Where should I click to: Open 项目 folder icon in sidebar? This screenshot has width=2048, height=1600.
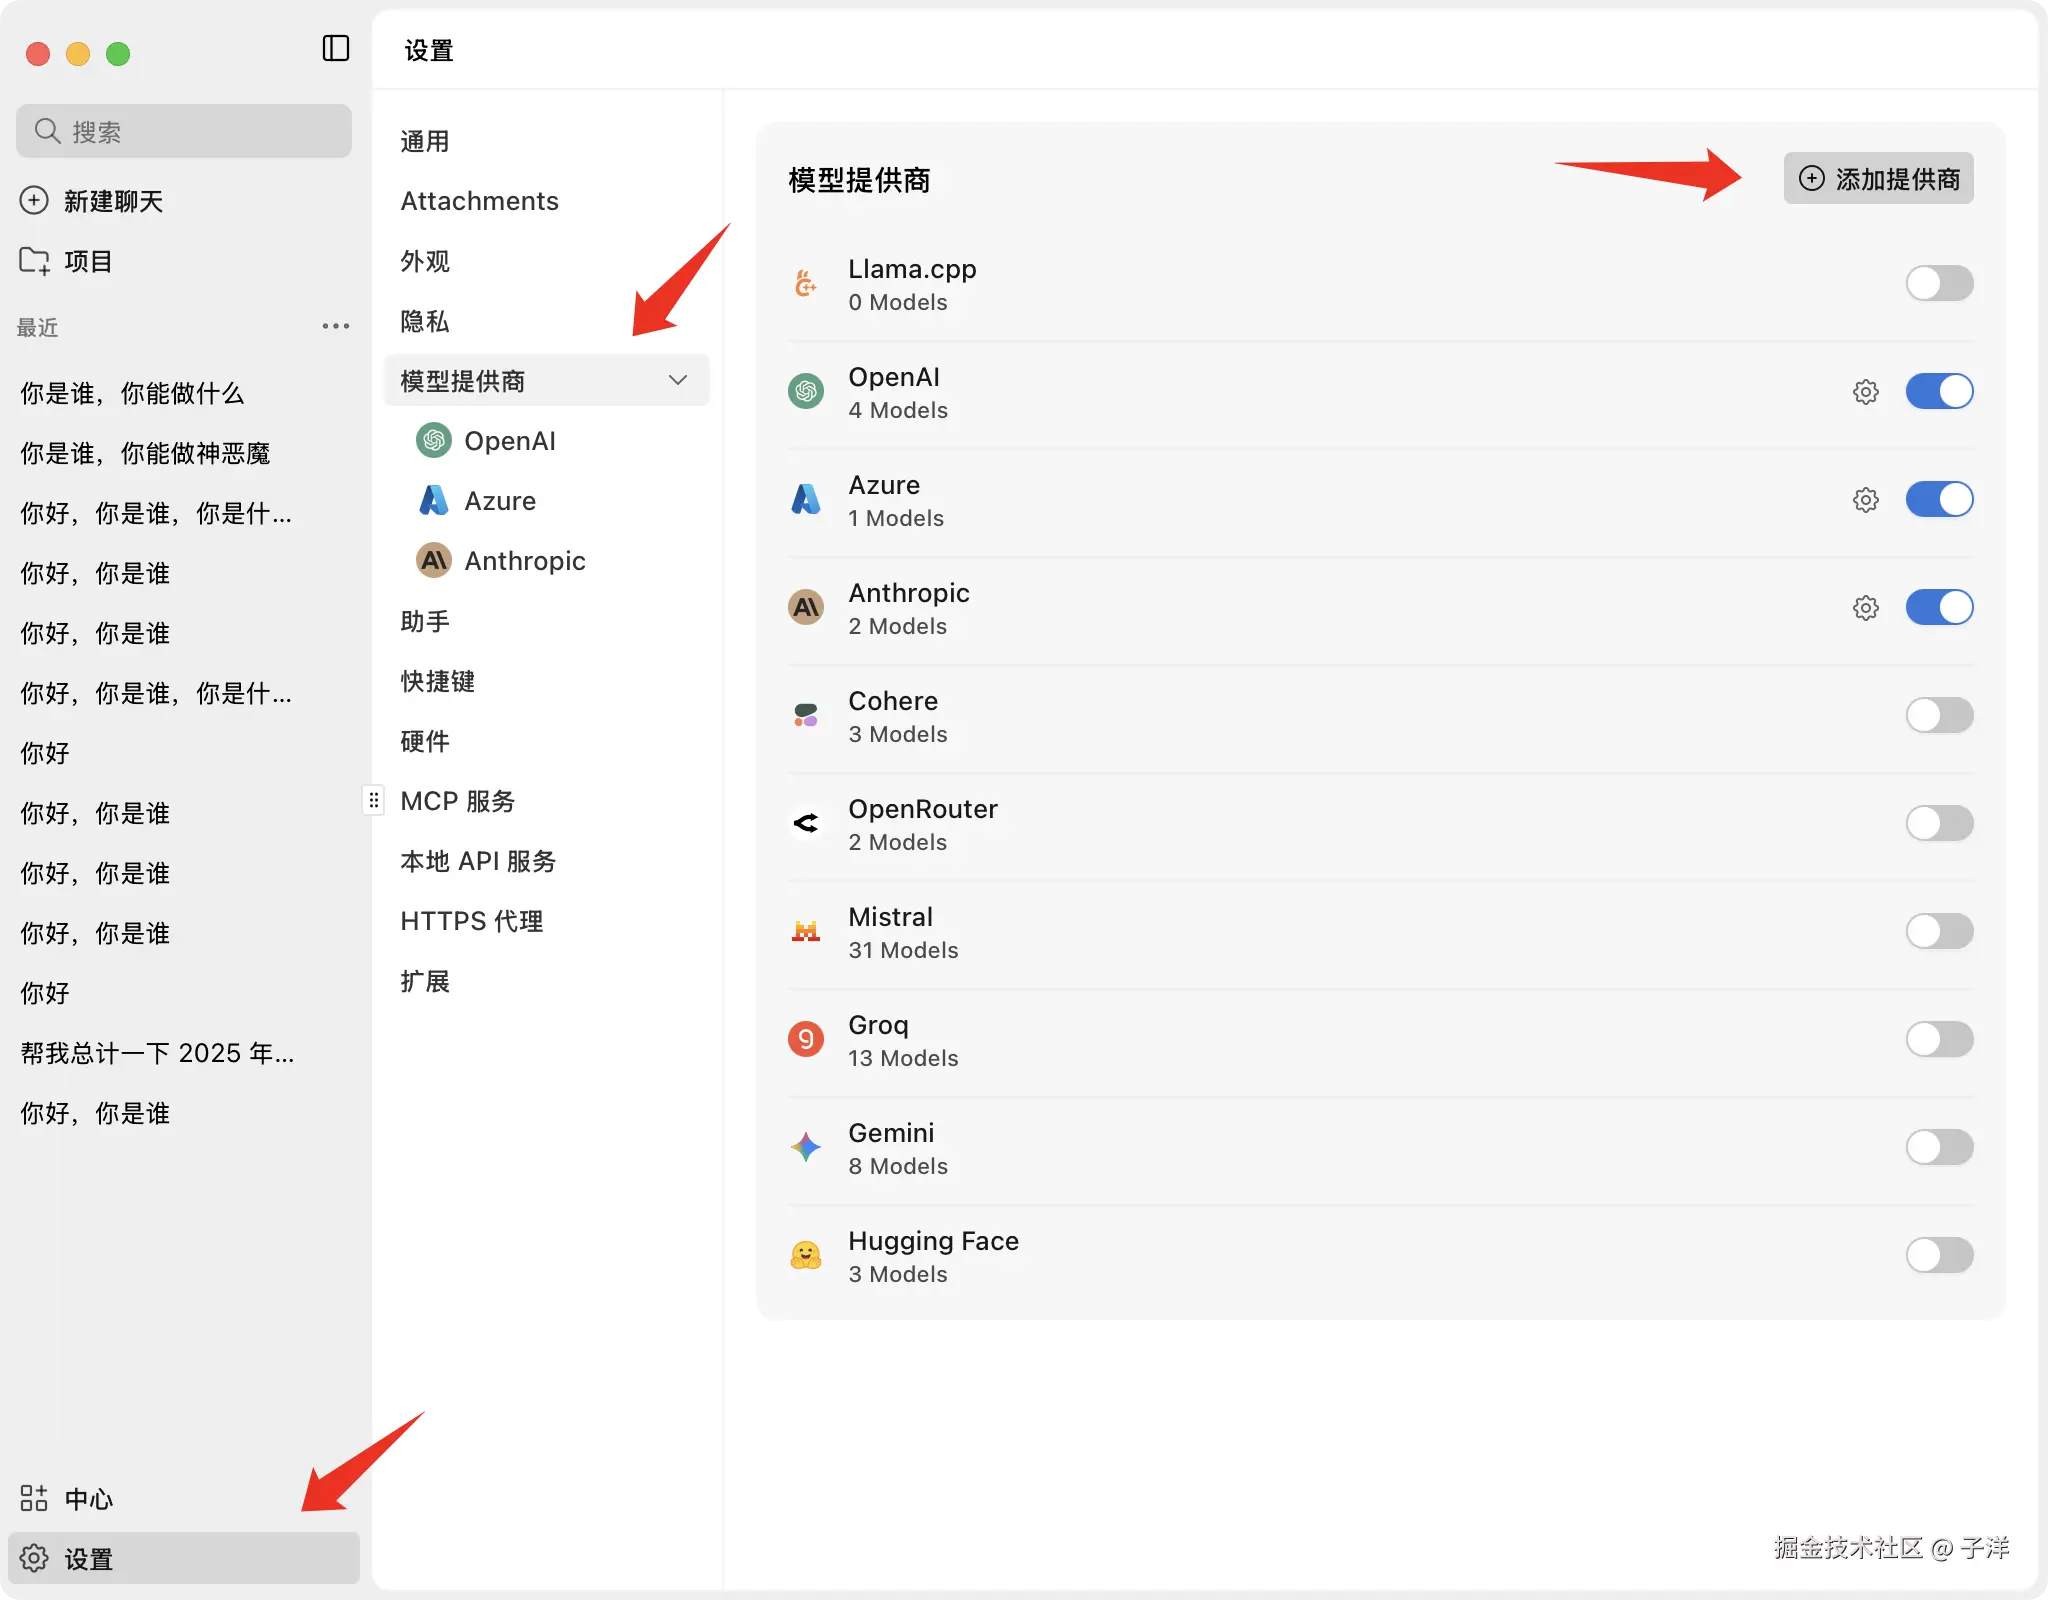[x=34, y=261]
